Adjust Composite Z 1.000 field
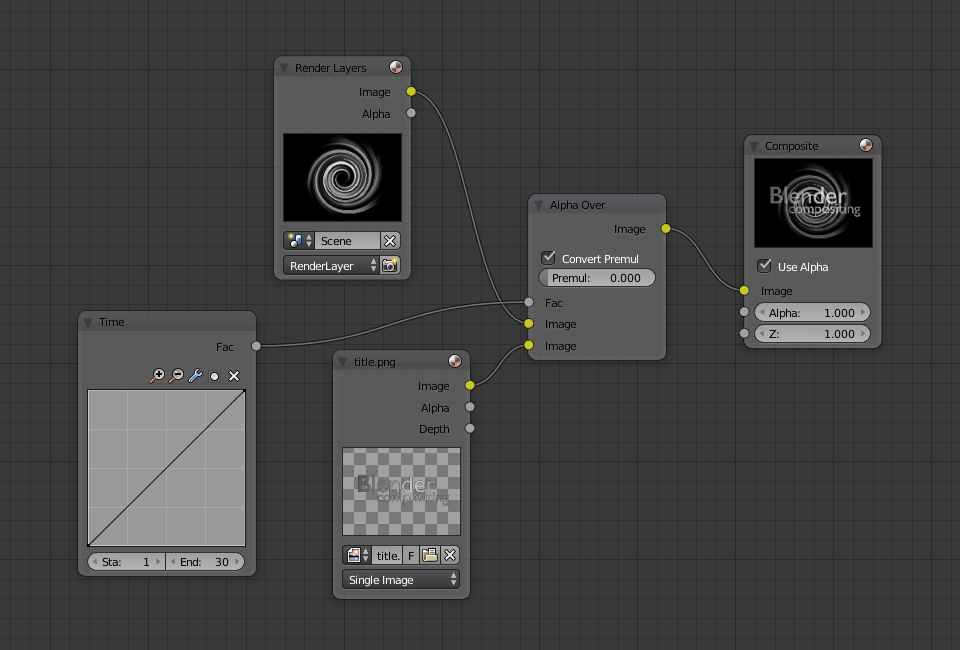This screenshot has height=650, width=960. pos(812,334)
